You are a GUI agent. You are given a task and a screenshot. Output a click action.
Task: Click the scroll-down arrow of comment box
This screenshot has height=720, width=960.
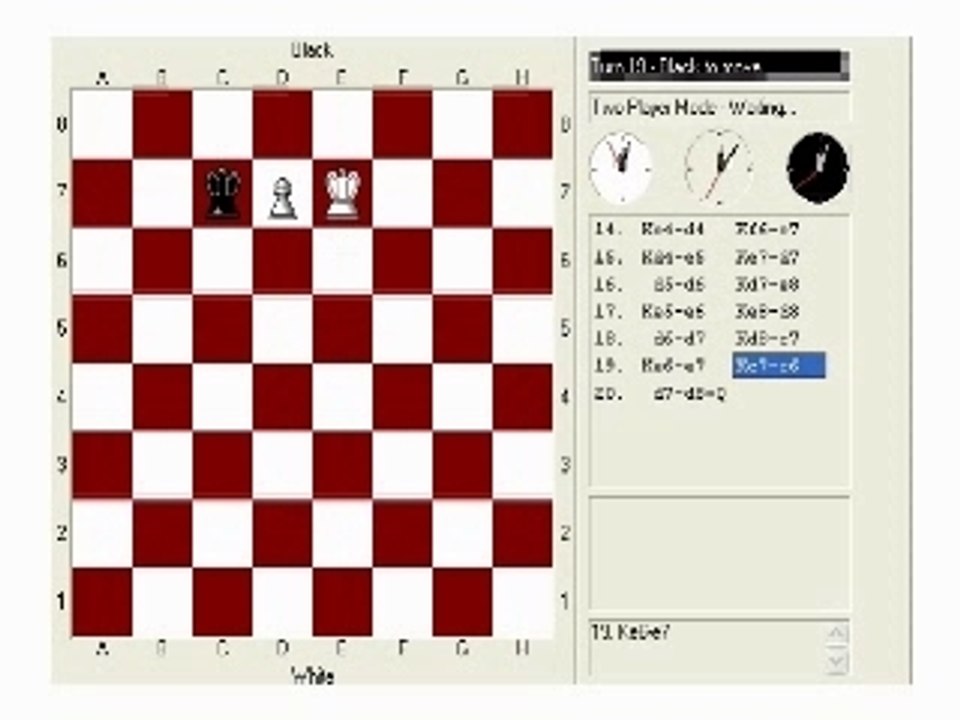click(836, 661)
